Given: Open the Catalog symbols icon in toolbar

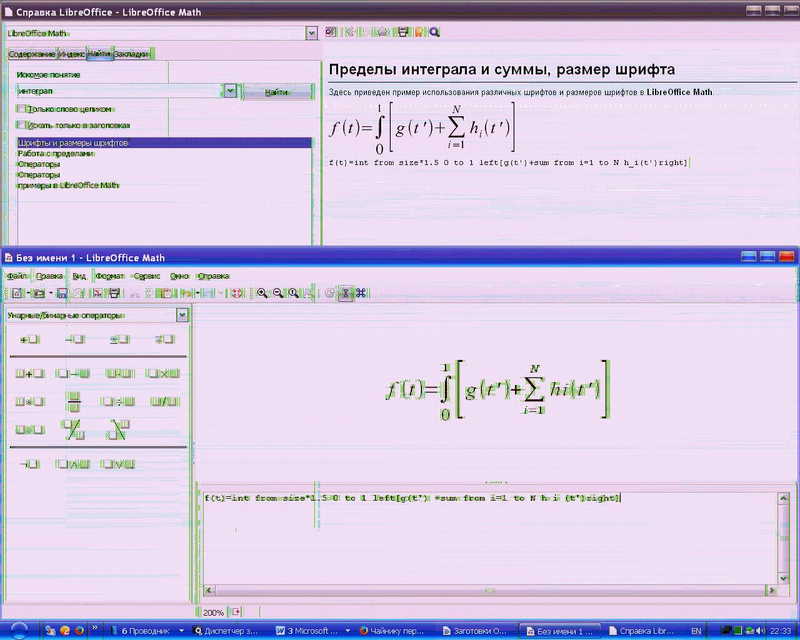Looking at the screenshot, I should tap(360, 293).
